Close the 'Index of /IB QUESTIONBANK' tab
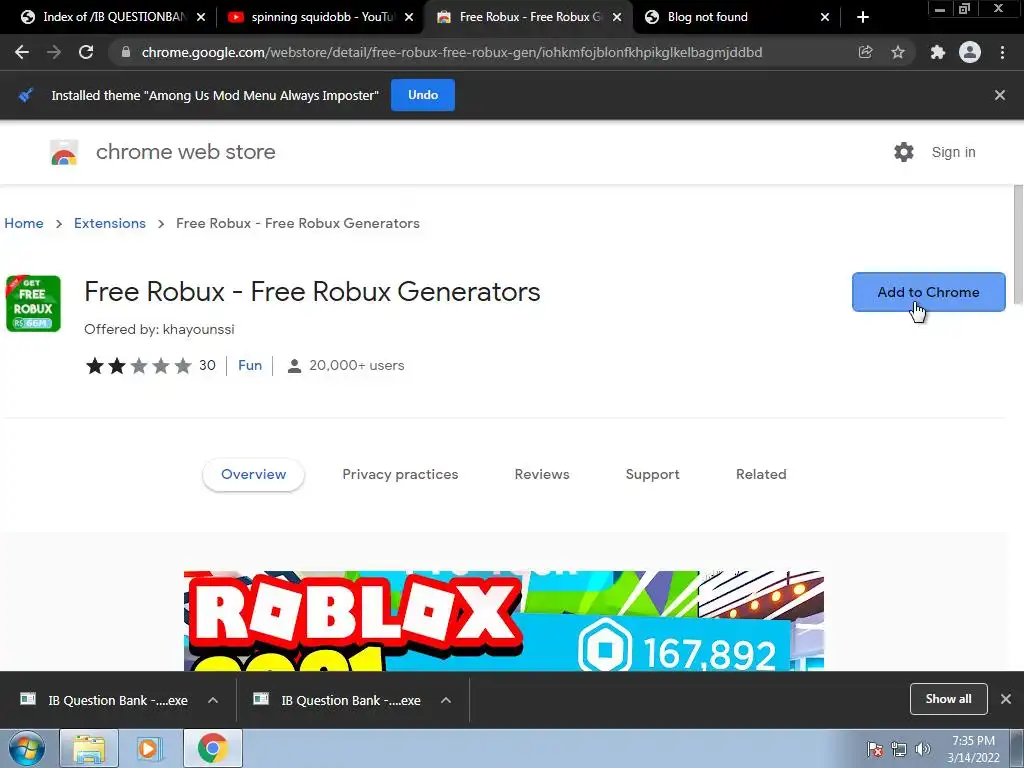The height and width of the screenshot is (768, 1024). [x=201, y=17]
